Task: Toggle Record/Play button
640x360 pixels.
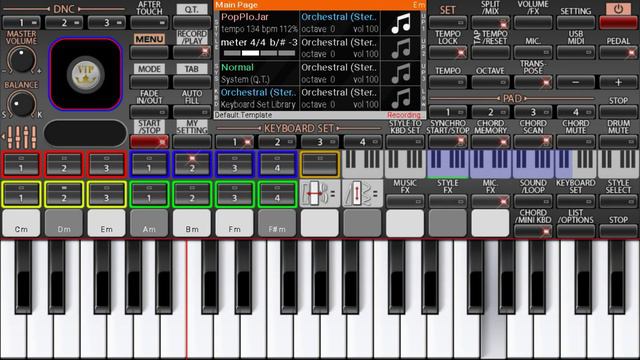Action: tap(191, 52)
